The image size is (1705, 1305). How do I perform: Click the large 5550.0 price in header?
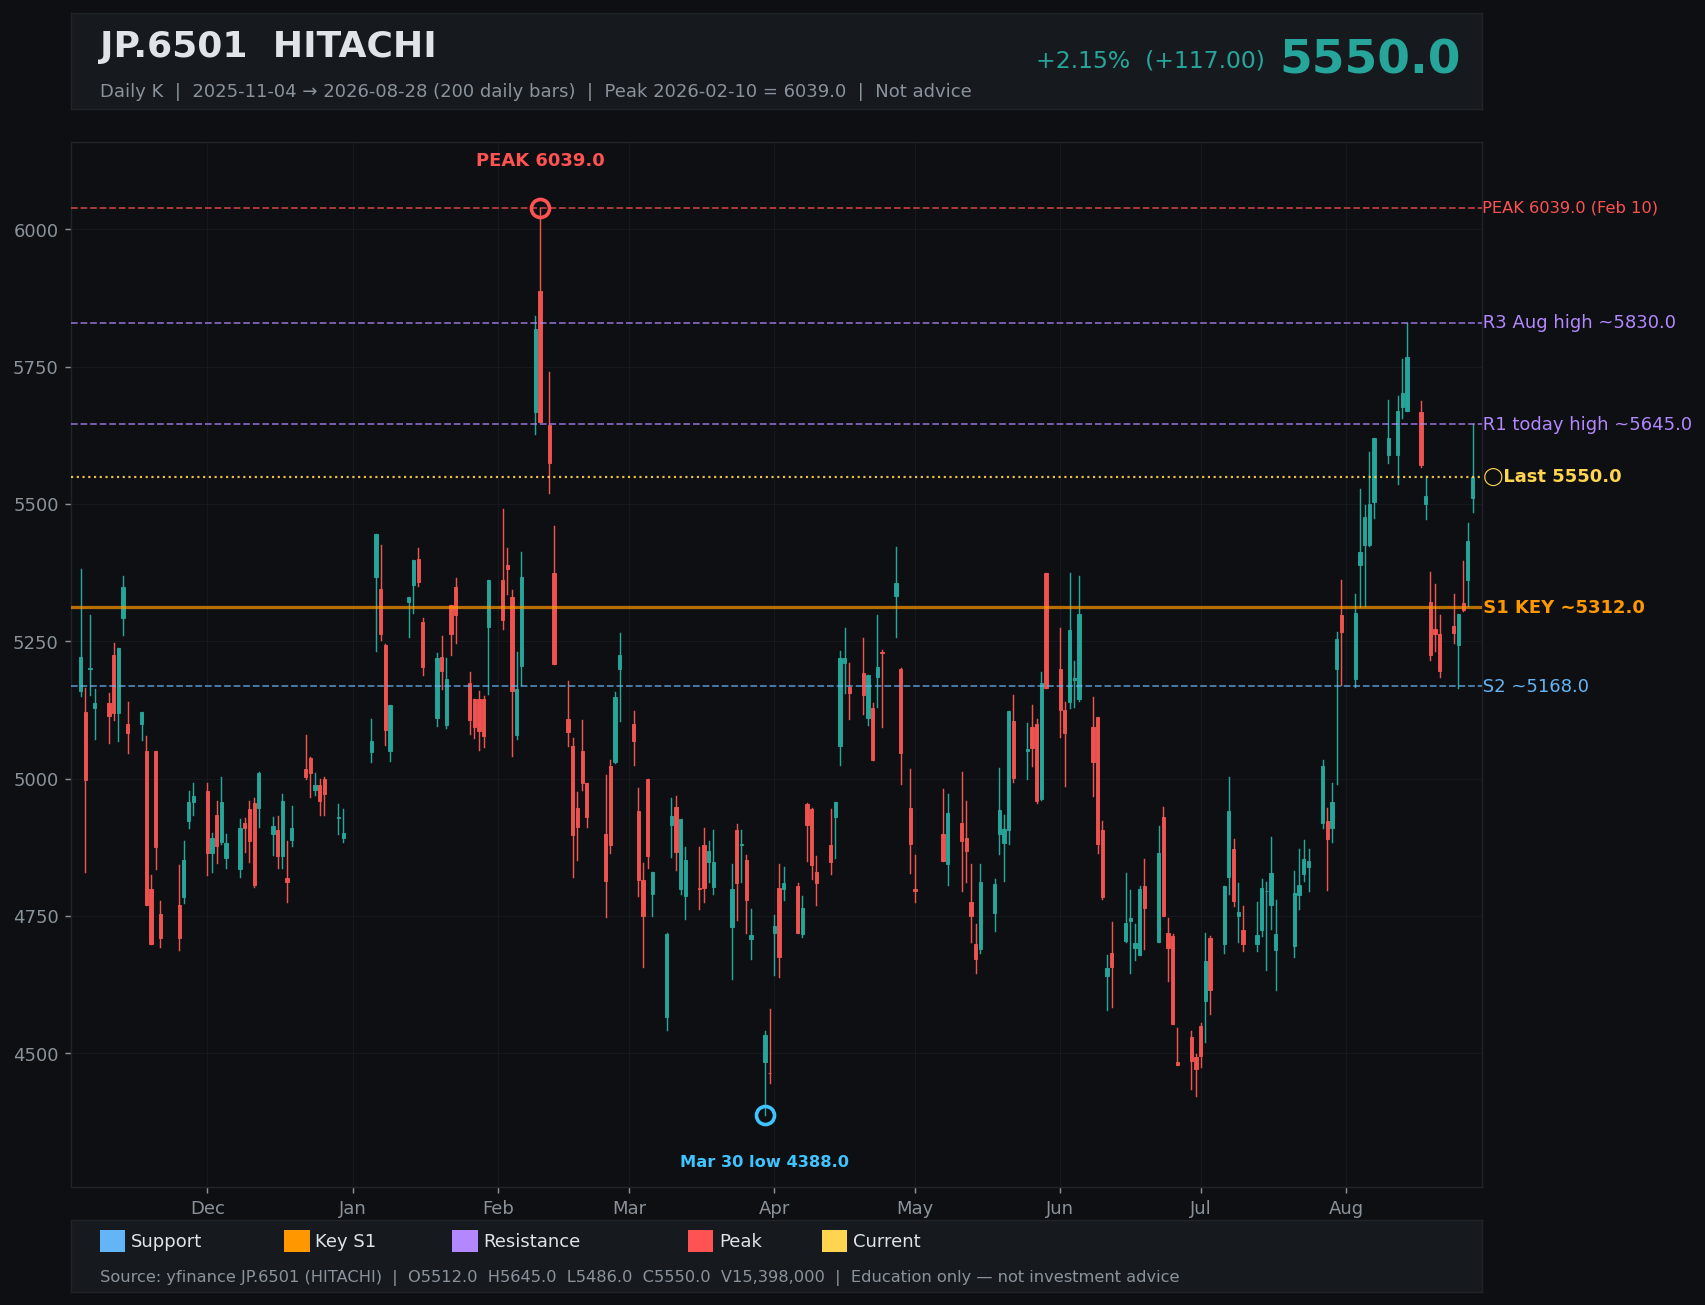1370,58
